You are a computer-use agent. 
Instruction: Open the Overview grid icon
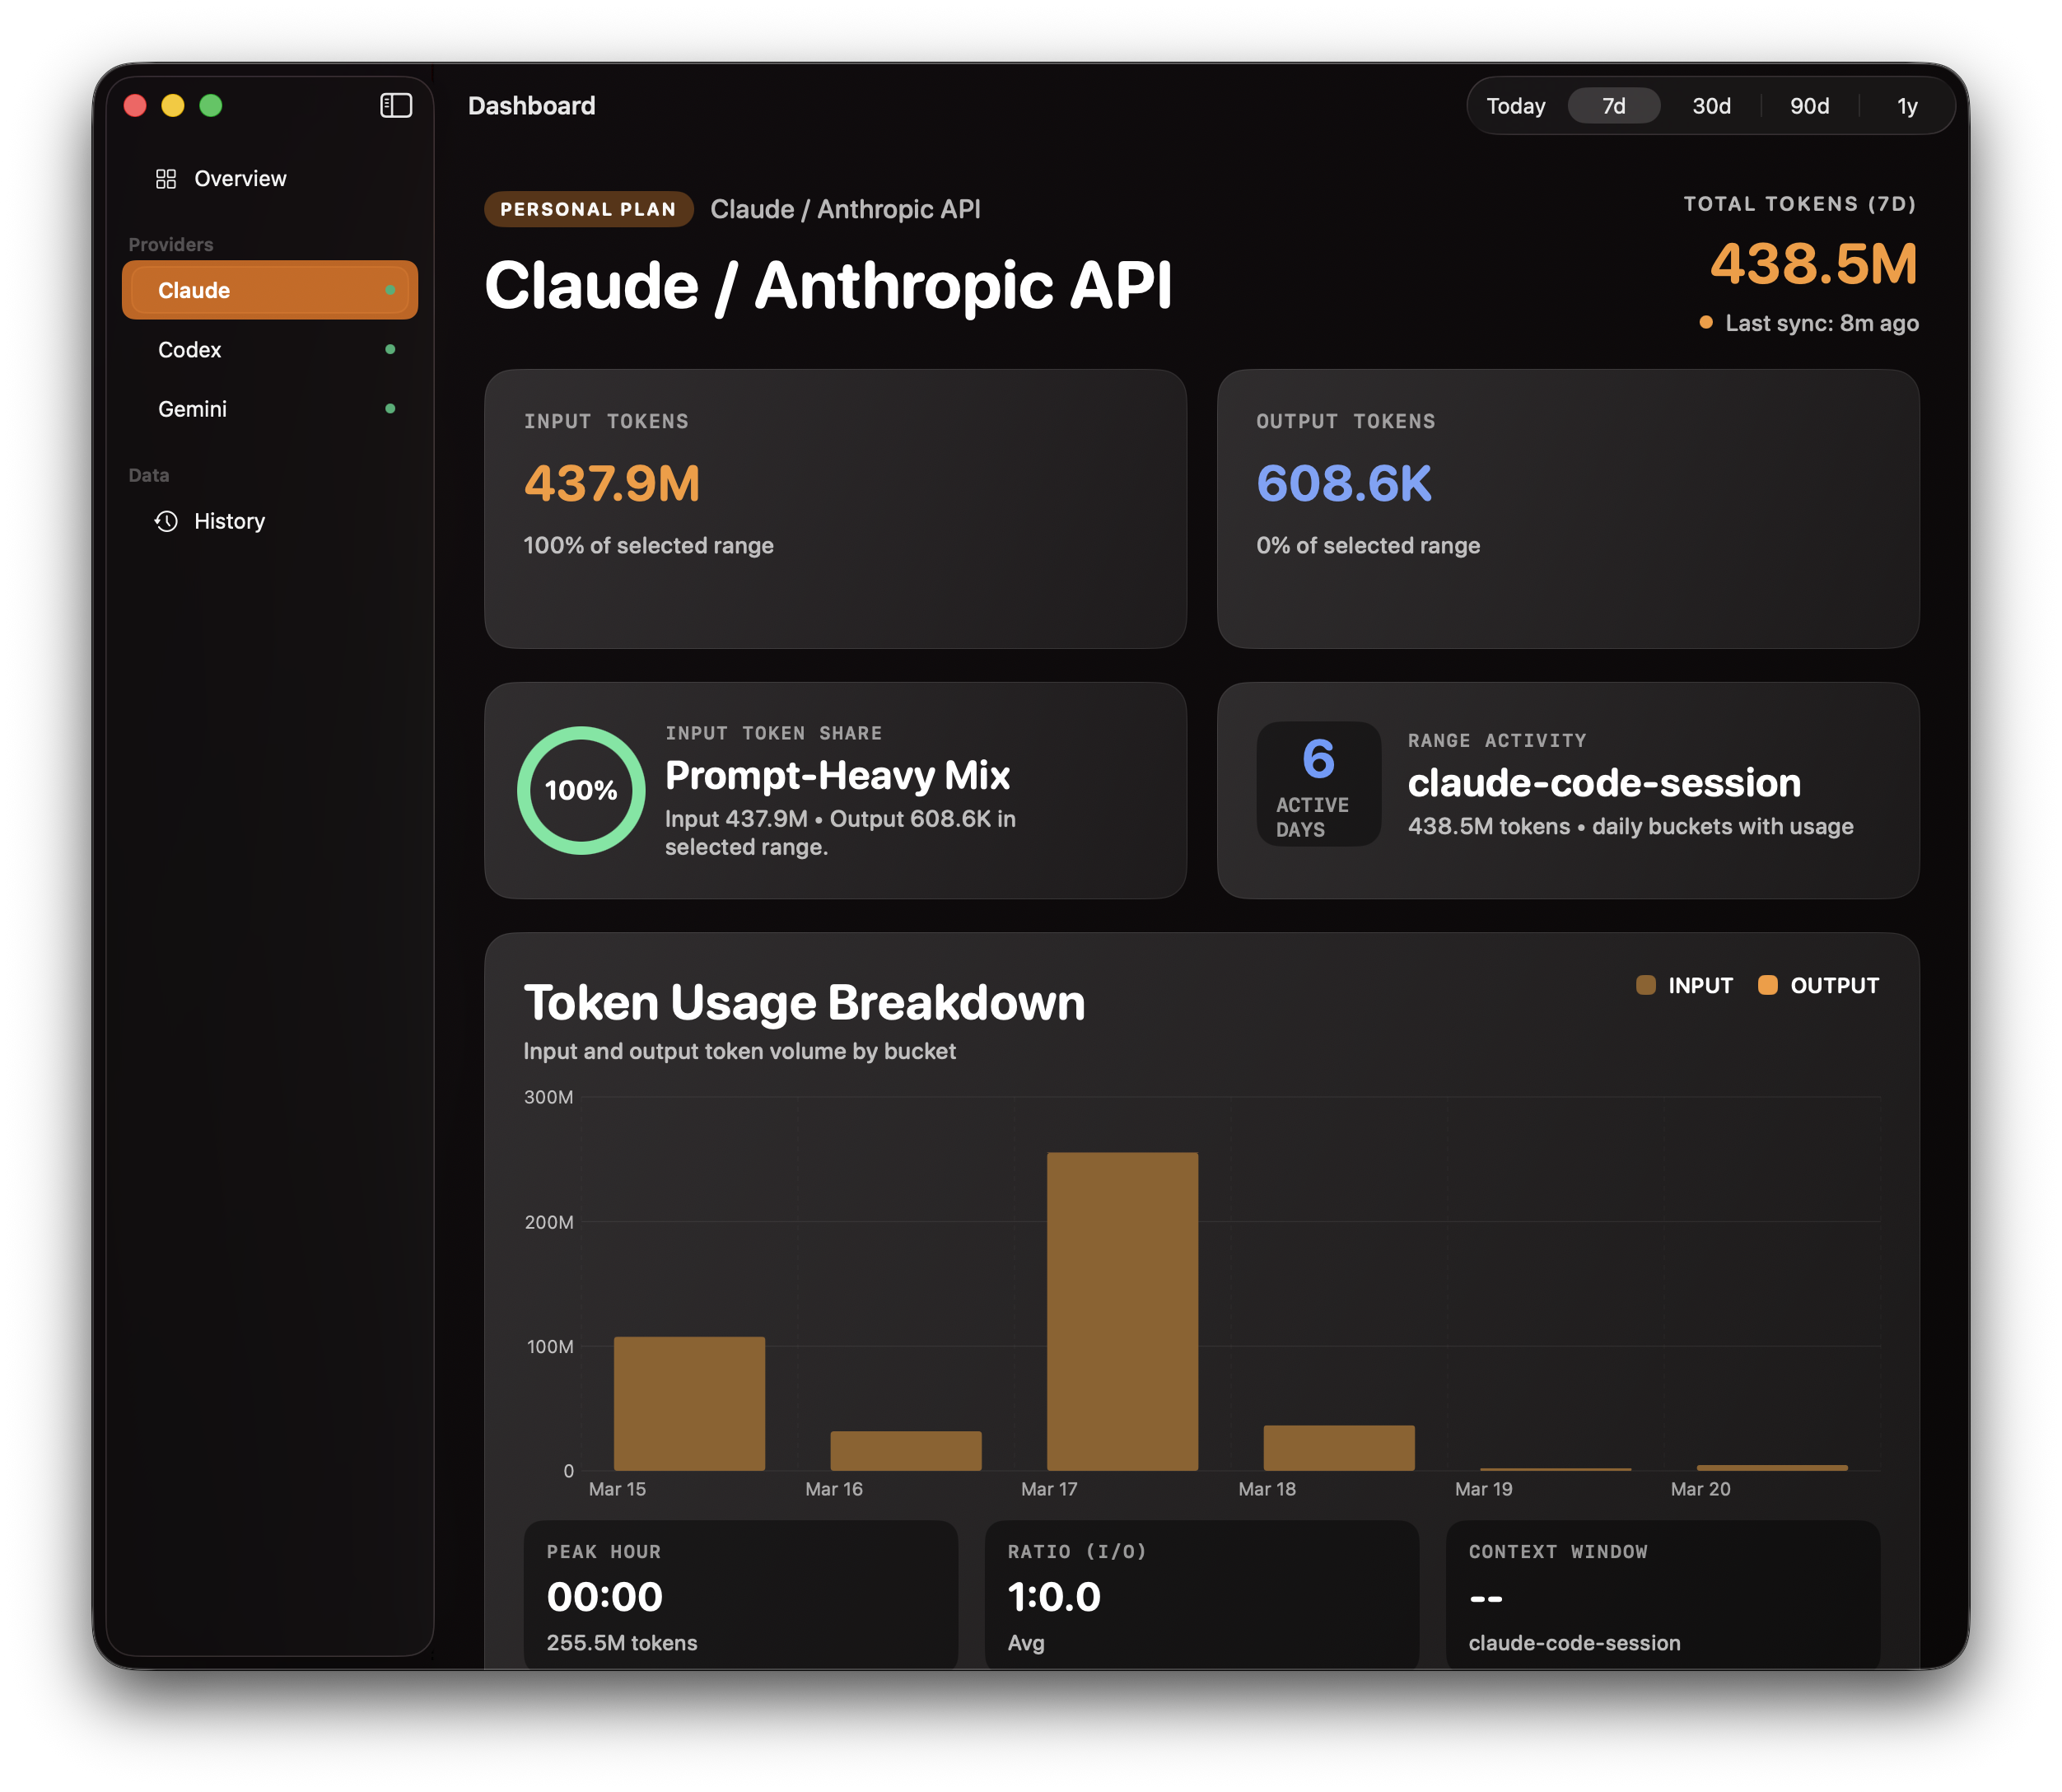[x=167, y=178]
